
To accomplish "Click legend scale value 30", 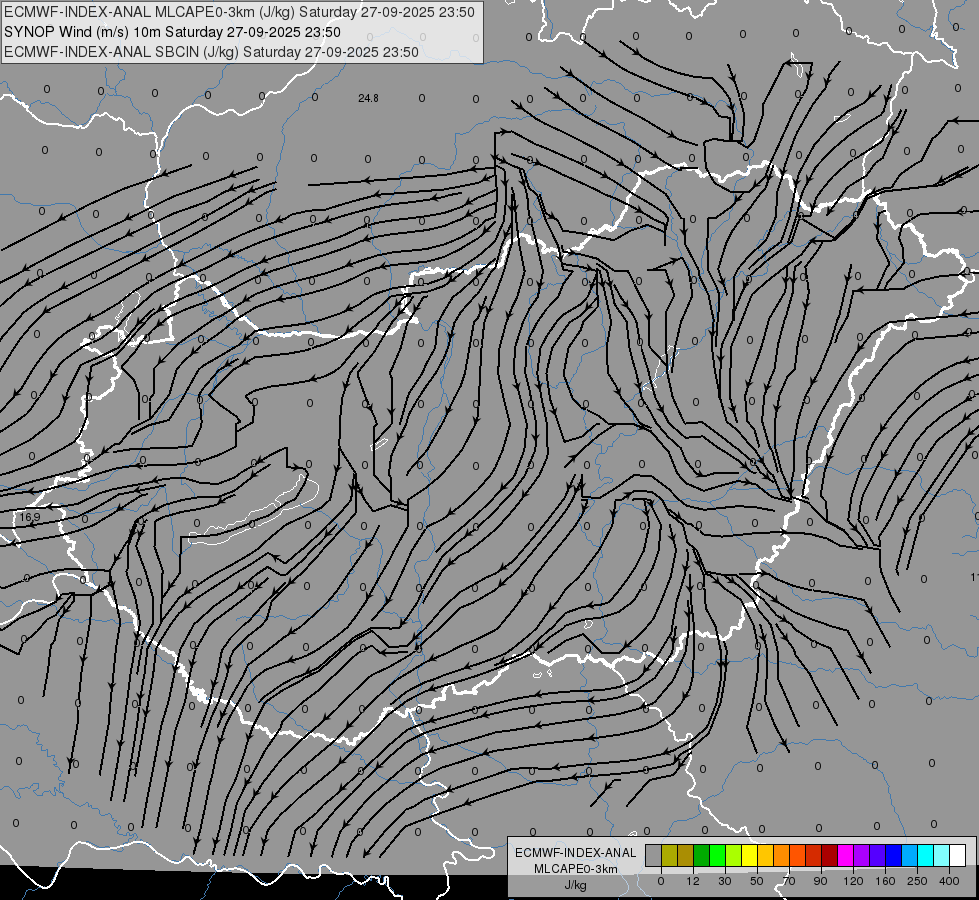I will tap(725, 881).
